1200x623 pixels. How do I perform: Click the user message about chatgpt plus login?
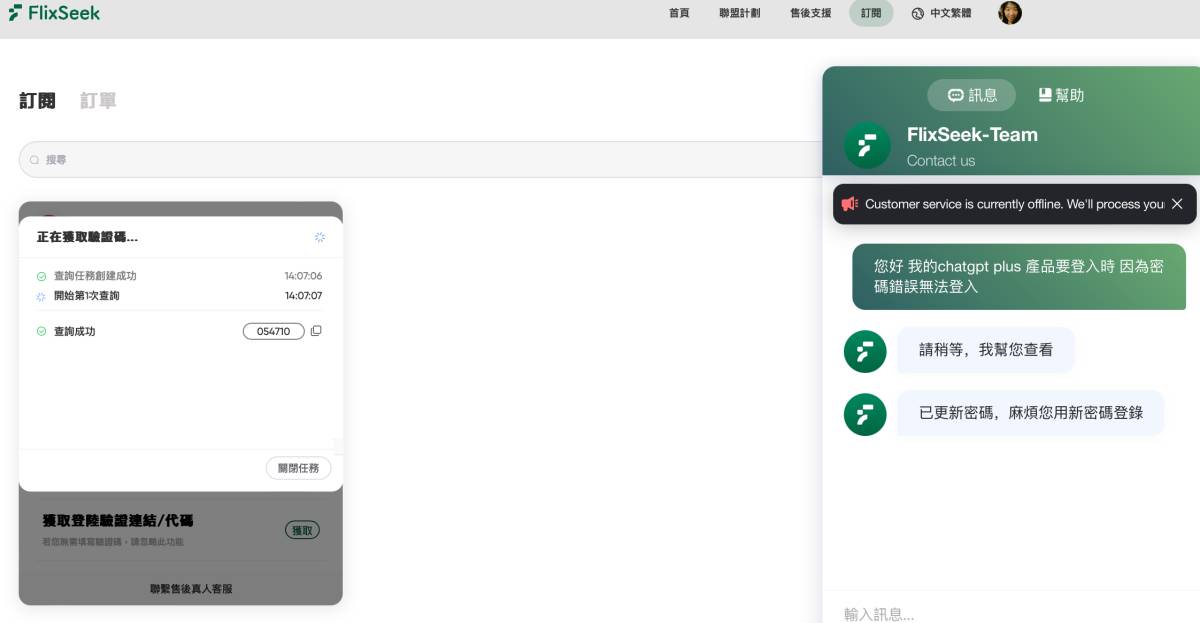pyautogui.click(x=1019, y=277)
